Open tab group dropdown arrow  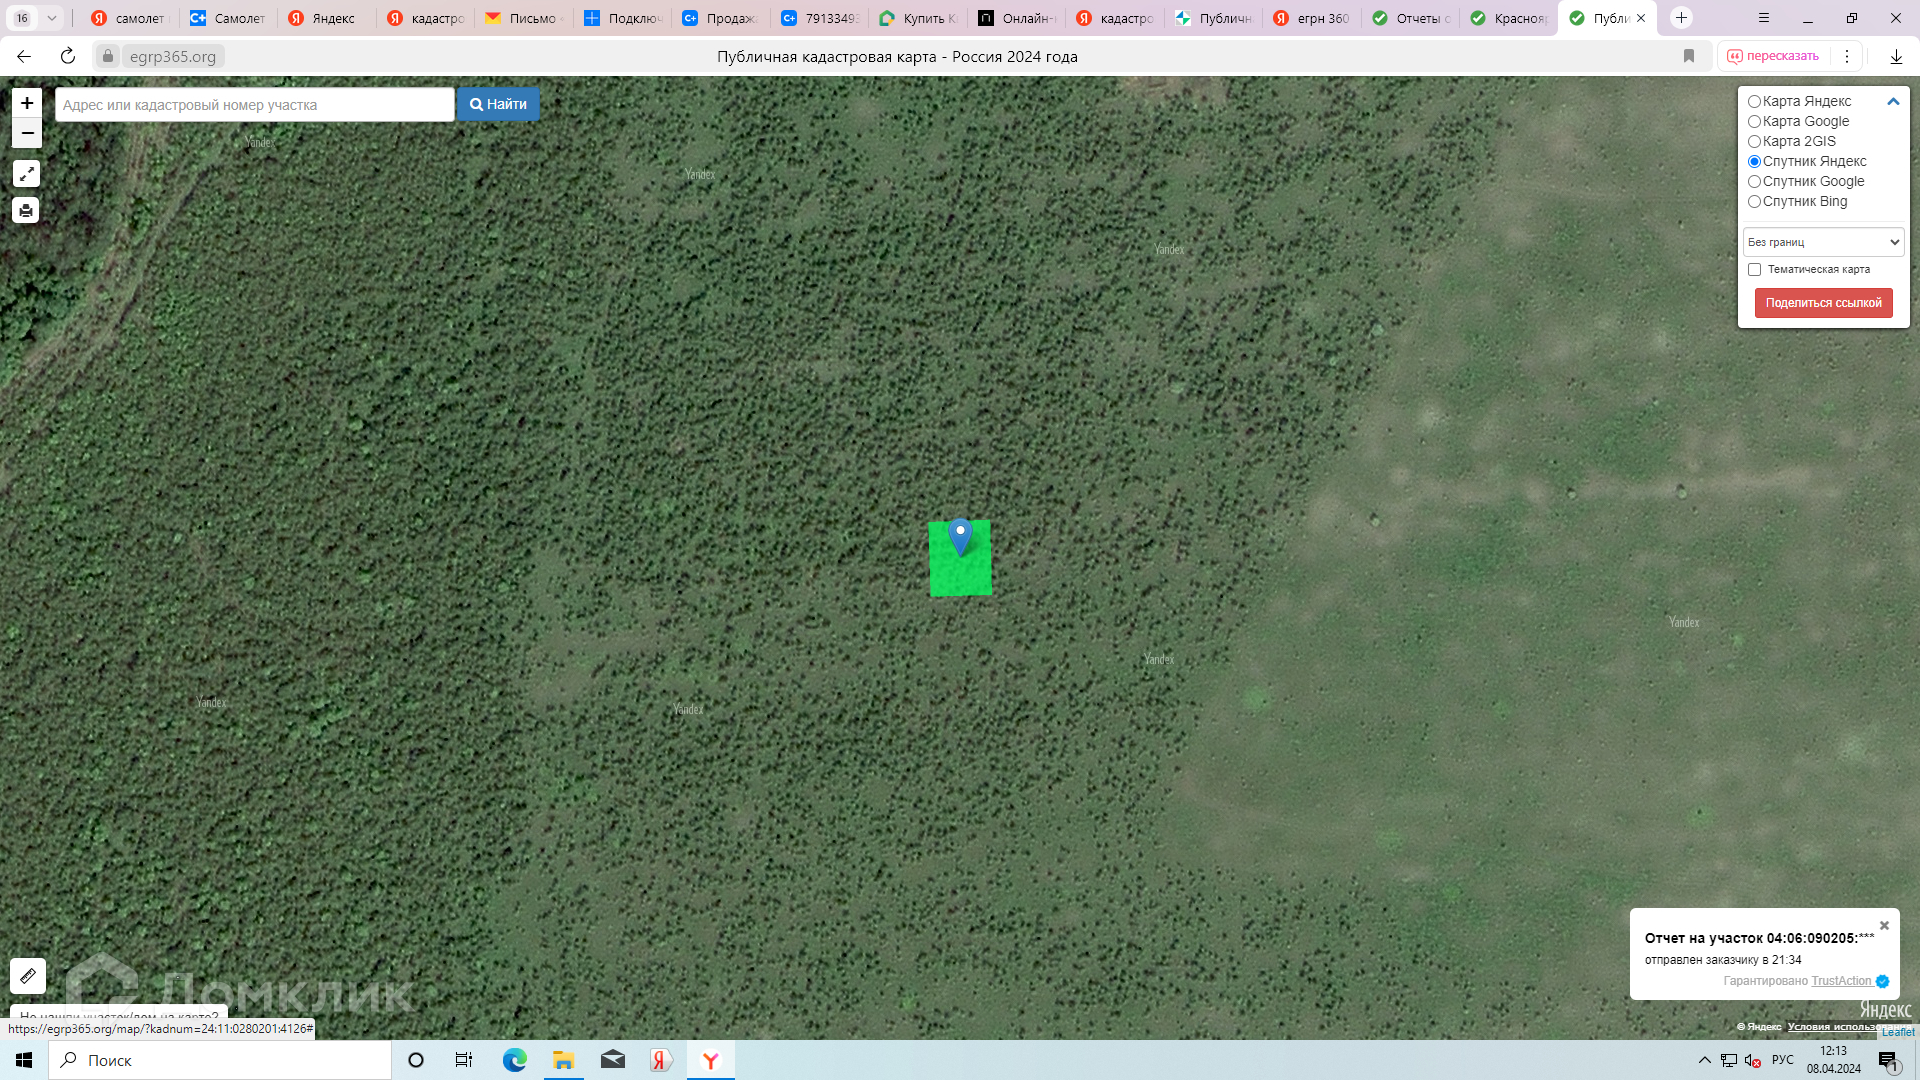(52, 18)
